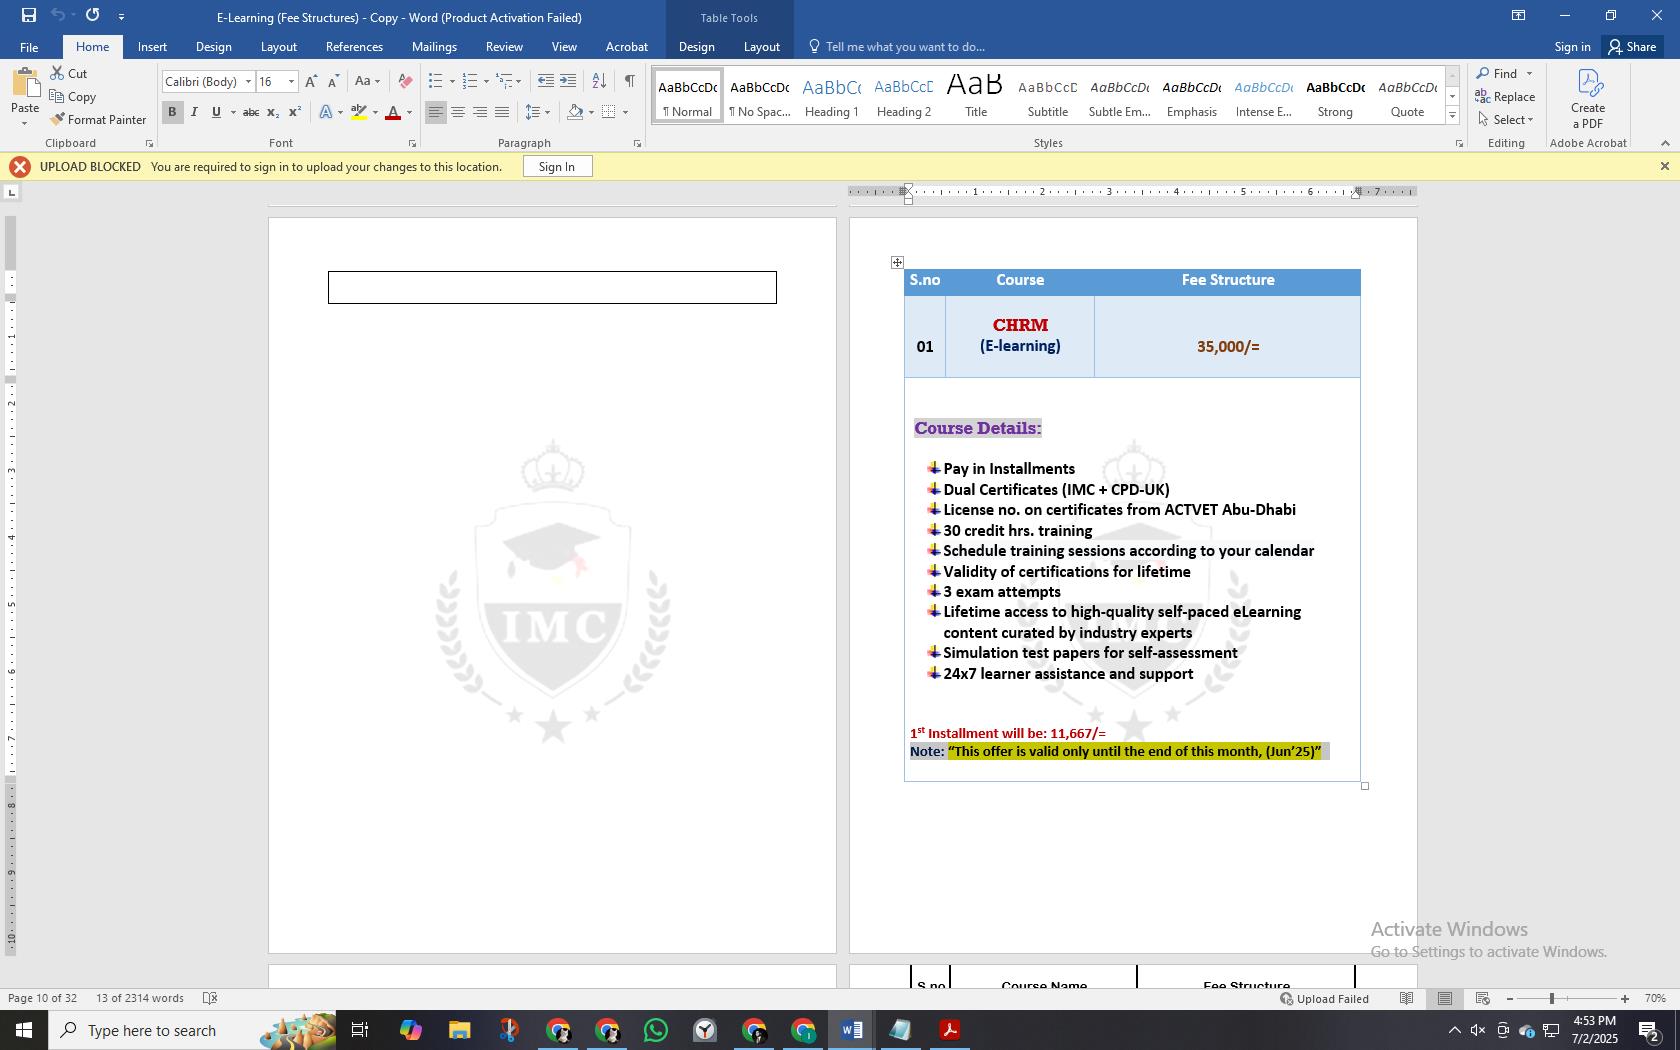Save the document from Quick Access Toolbar
Image resolution: width=1680 pixels, height=1050 pixels.
click(x=28, y=15)
